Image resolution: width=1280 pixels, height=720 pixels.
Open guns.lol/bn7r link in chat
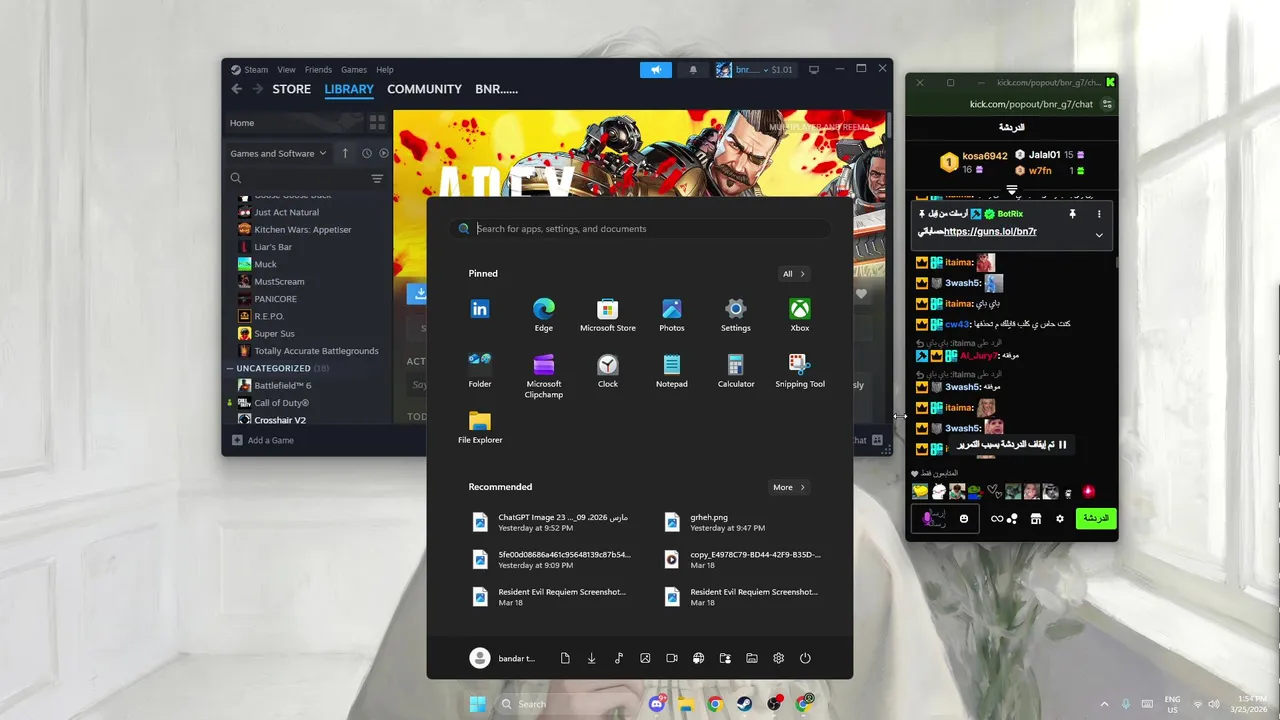click(990, 231)
